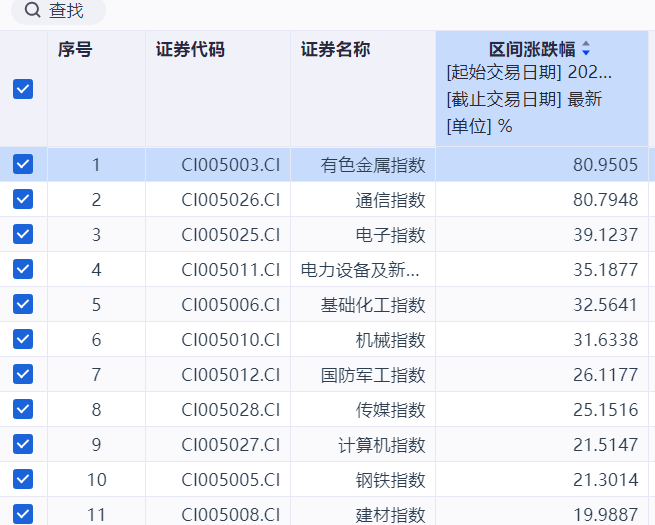655x525 pixels.
Task: Select code cell CI005011.CI
Action: (218, 269)
